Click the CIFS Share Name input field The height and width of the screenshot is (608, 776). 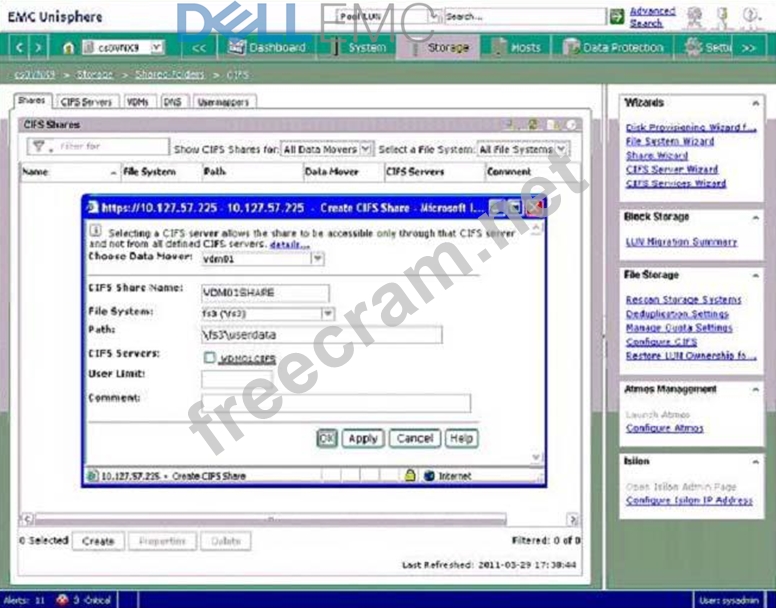265,293
